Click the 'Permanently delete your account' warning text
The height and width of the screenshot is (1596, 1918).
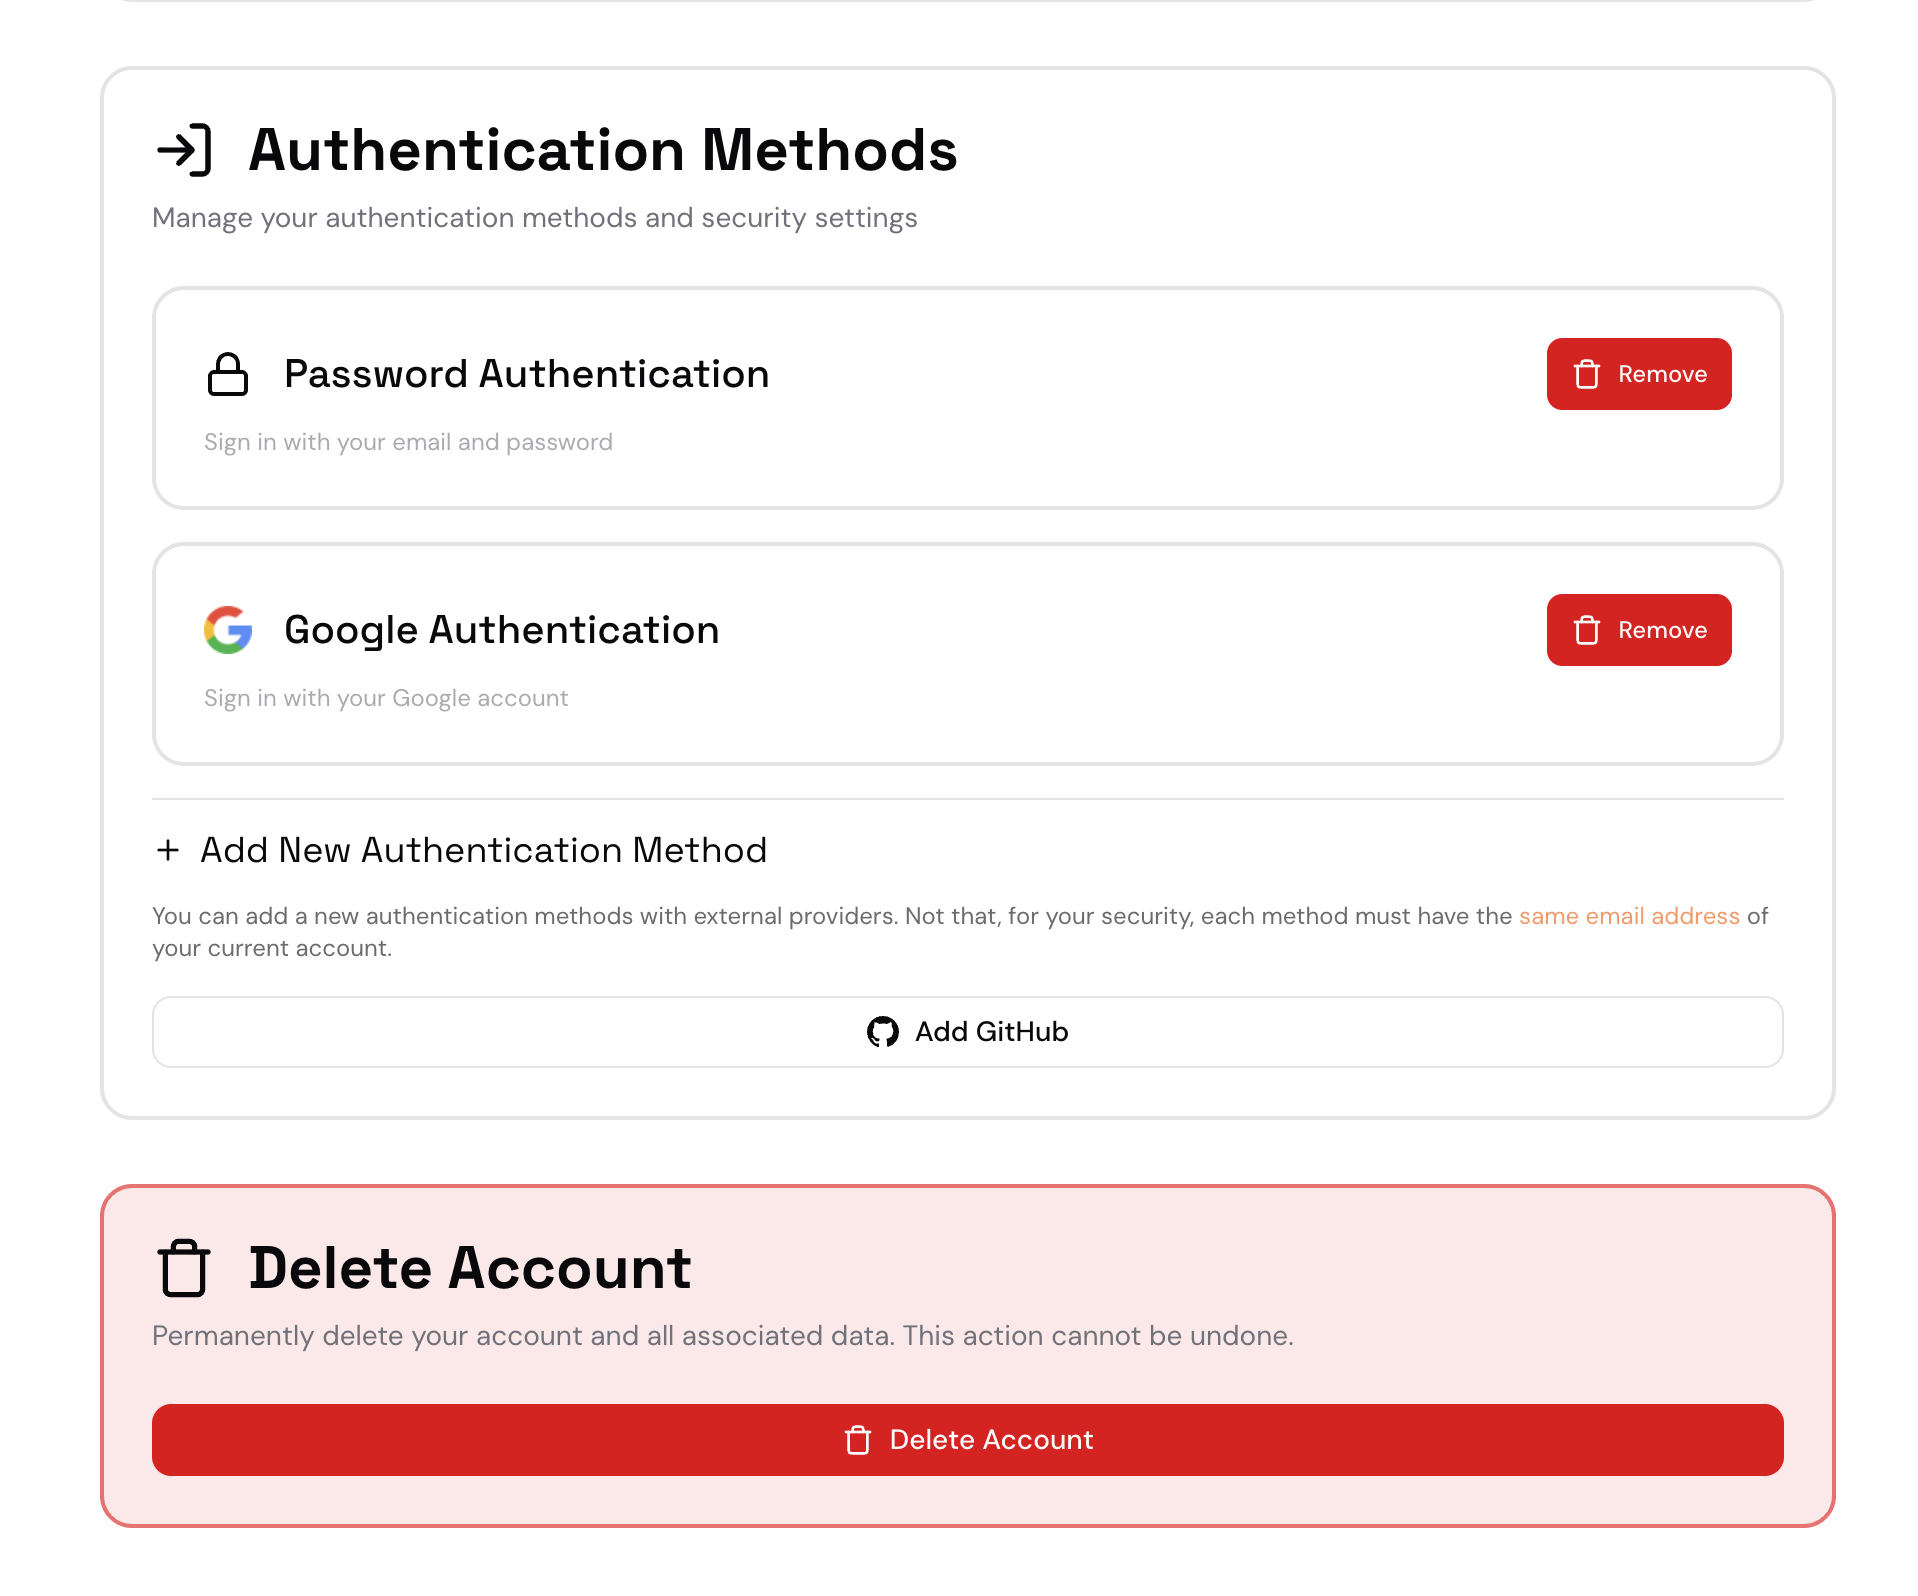click(722, 1336)
